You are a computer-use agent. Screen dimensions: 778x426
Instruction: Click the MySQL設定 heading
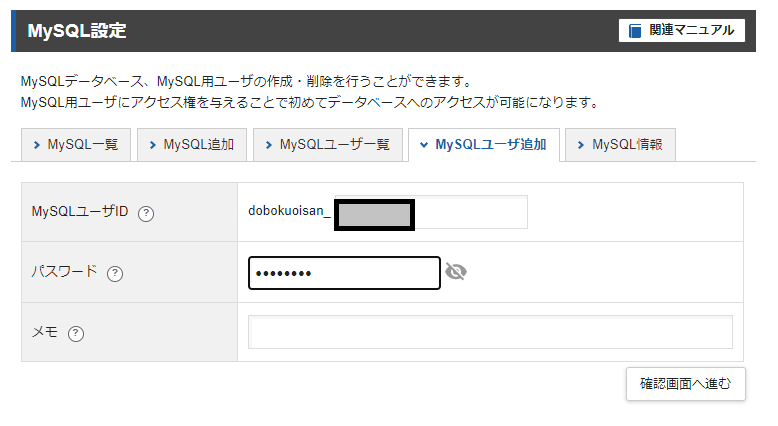[x=77, y=31]
